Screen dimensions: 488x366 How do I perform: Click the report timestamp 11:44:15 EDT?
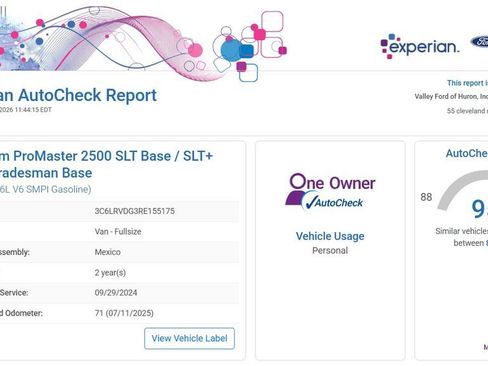(x=33, y=110)
